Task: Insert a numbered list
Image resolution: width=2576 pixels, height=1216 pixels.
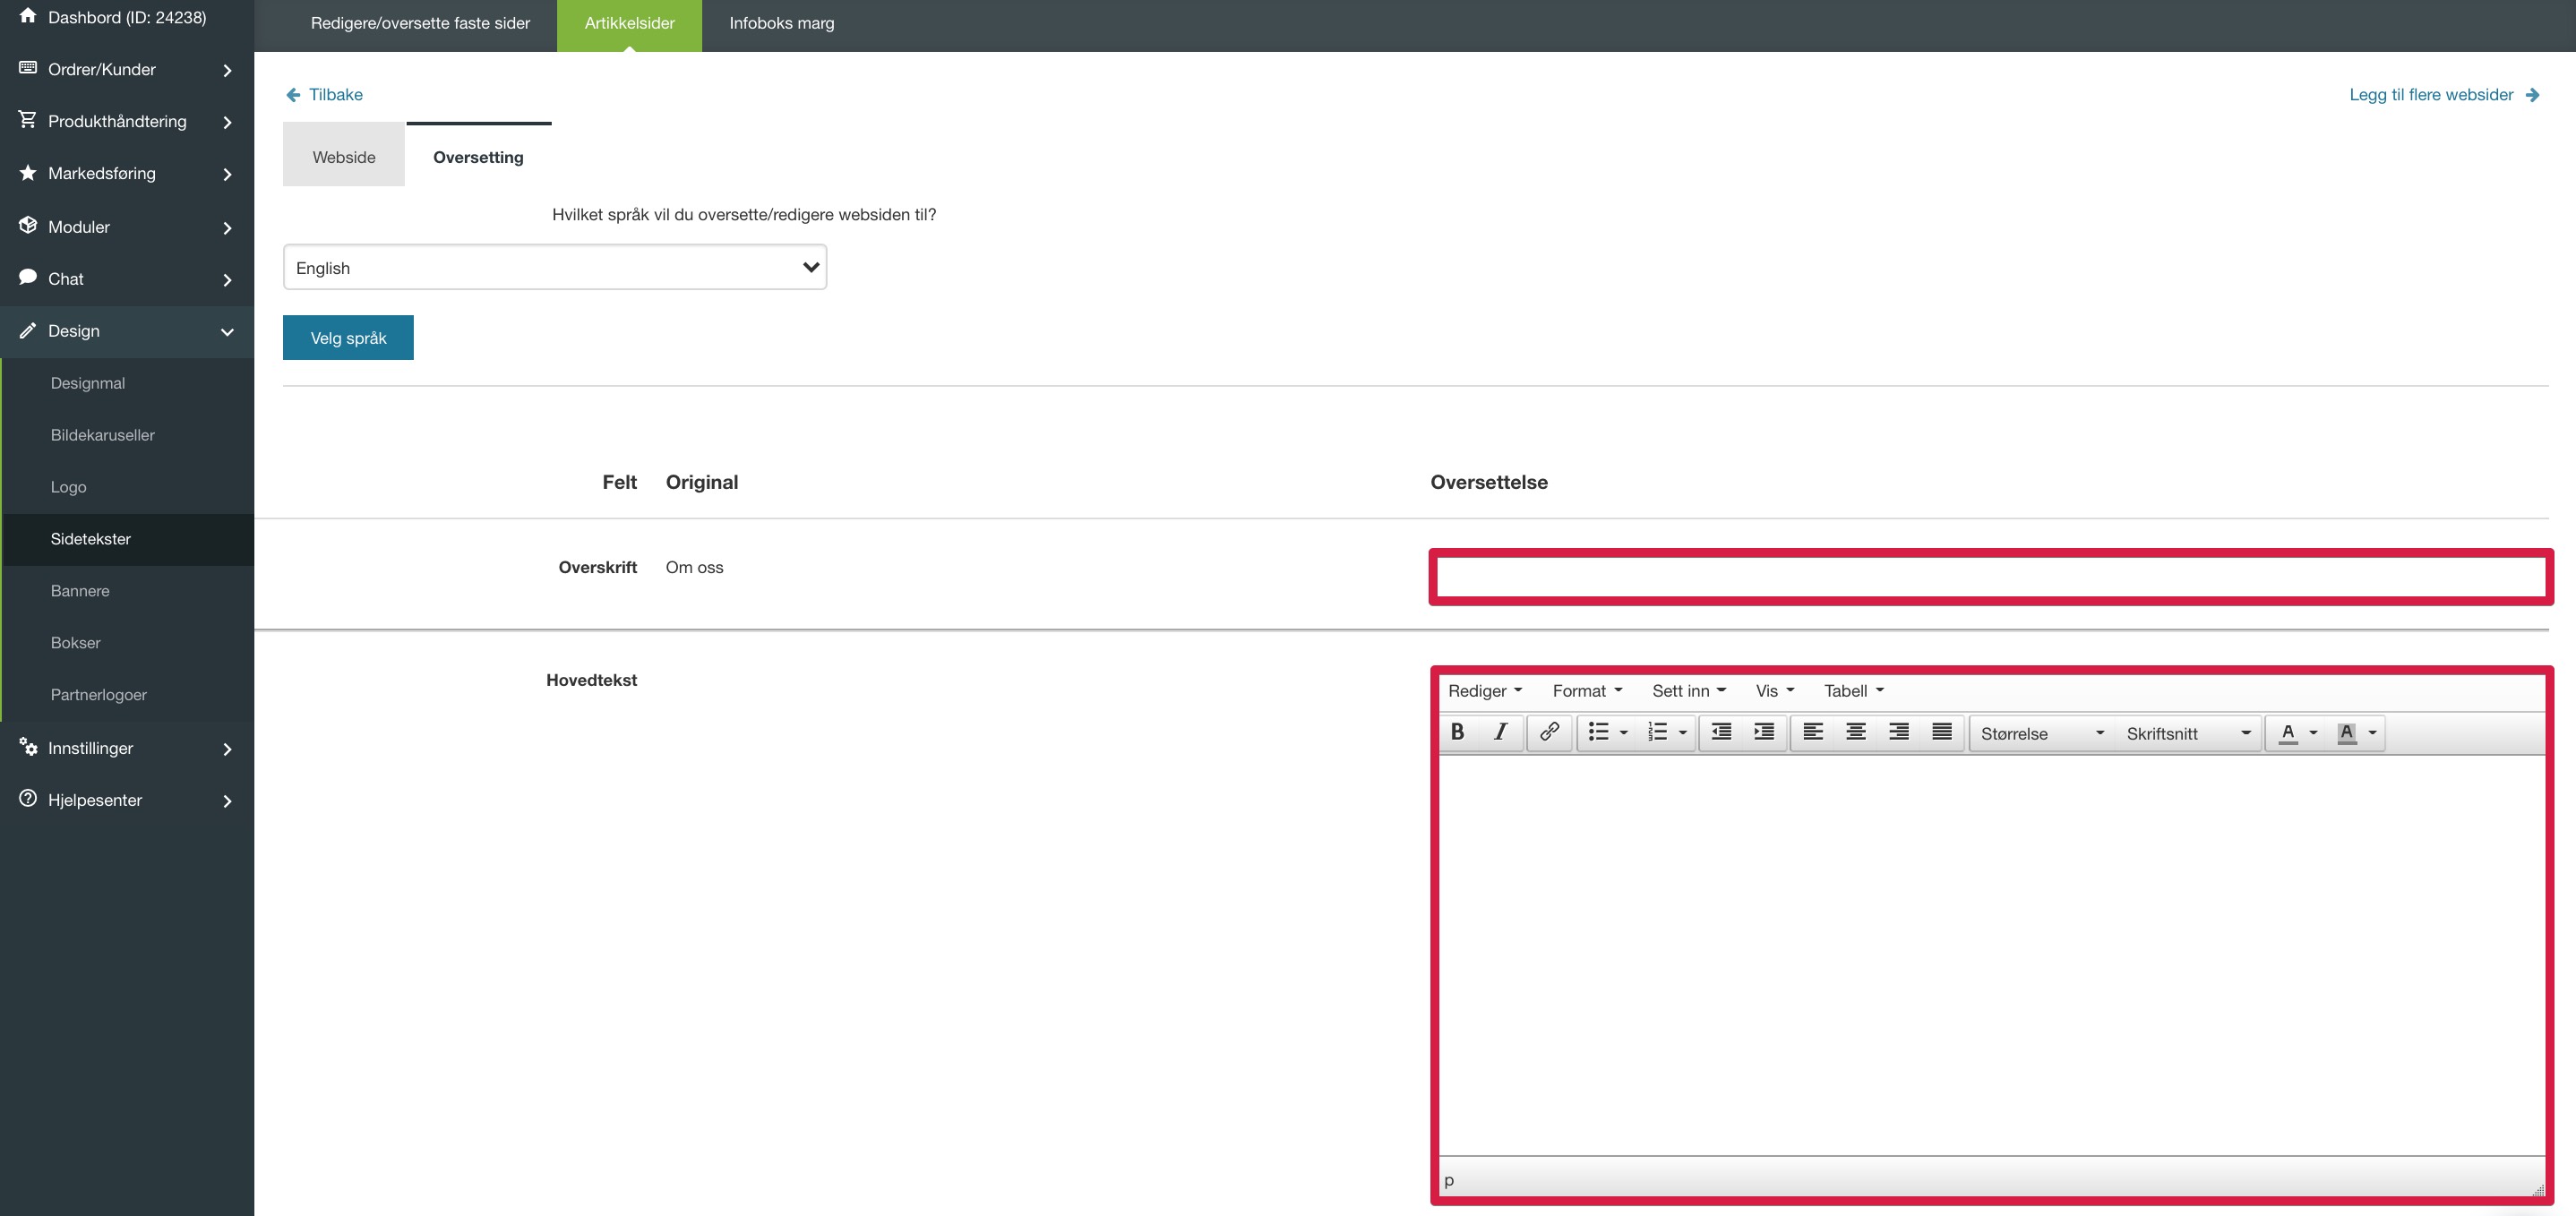Action: 1657,732
